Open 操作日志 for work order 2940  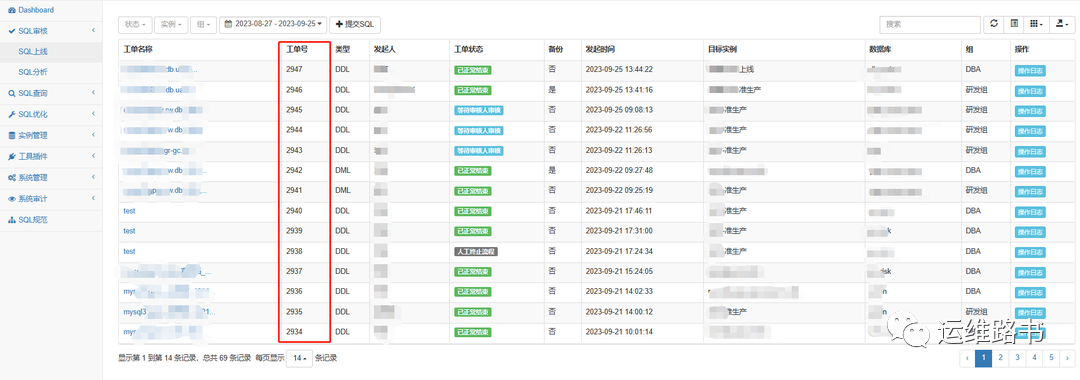coord(1030,211)
